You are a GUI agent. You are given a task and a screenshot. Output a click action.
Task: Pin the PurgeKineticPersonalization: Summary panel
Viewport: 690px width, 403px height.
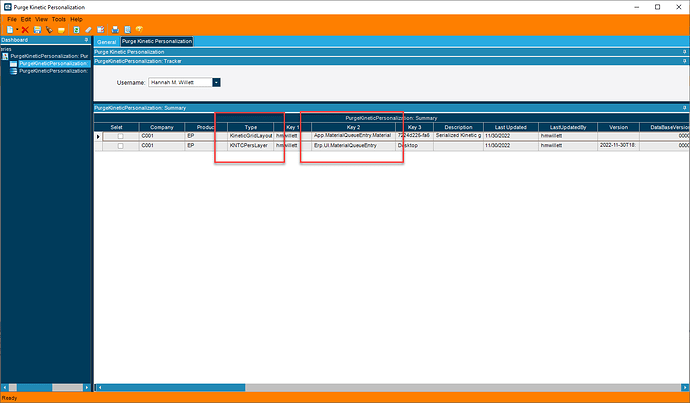point(684,108)
